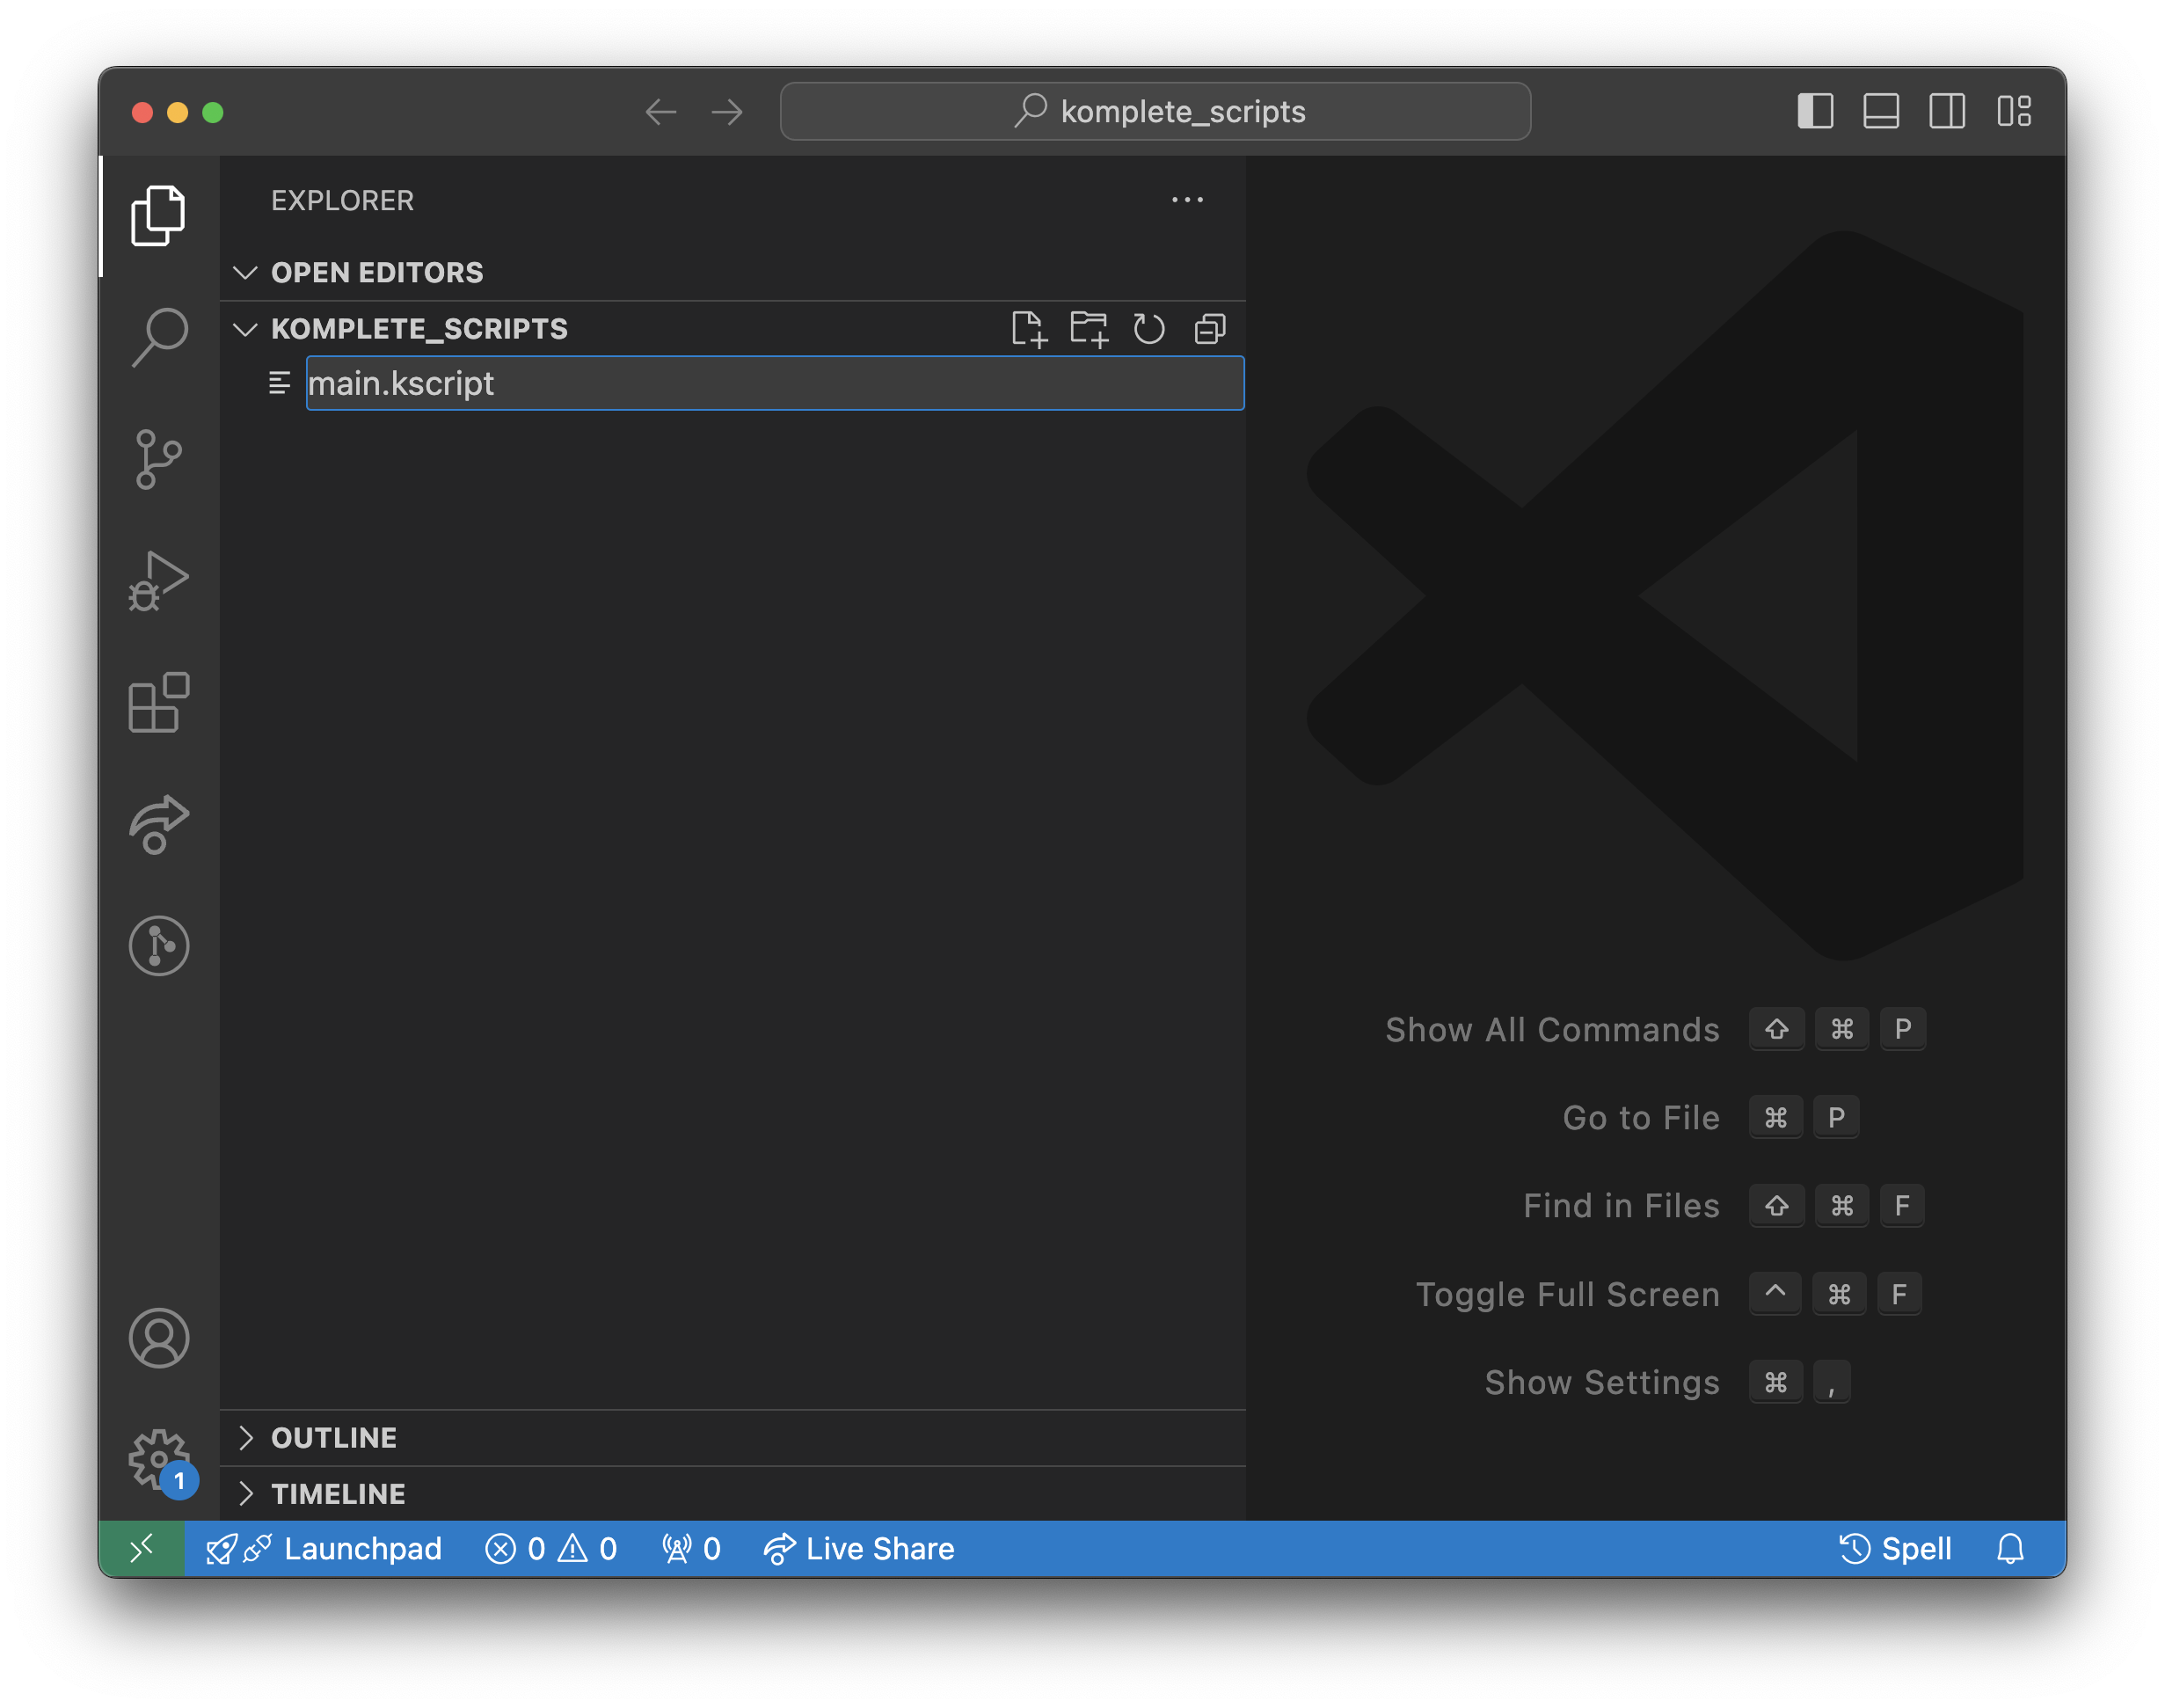
Task: Click Launchpad in the status bar
Action: 324,1548
